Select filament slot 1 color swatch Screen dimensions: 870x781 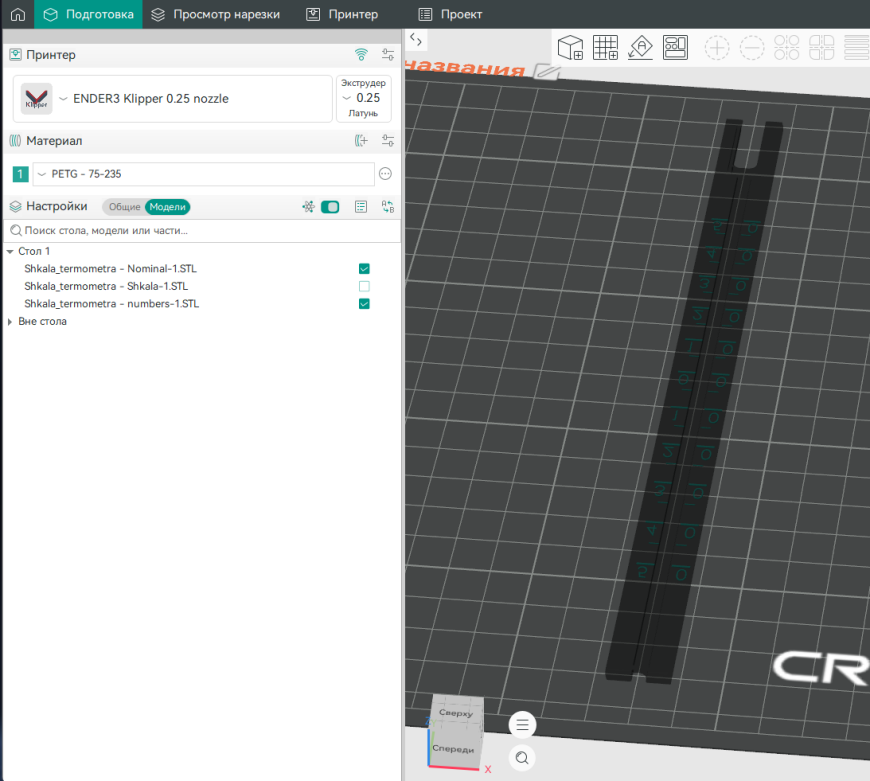[21, 174]
